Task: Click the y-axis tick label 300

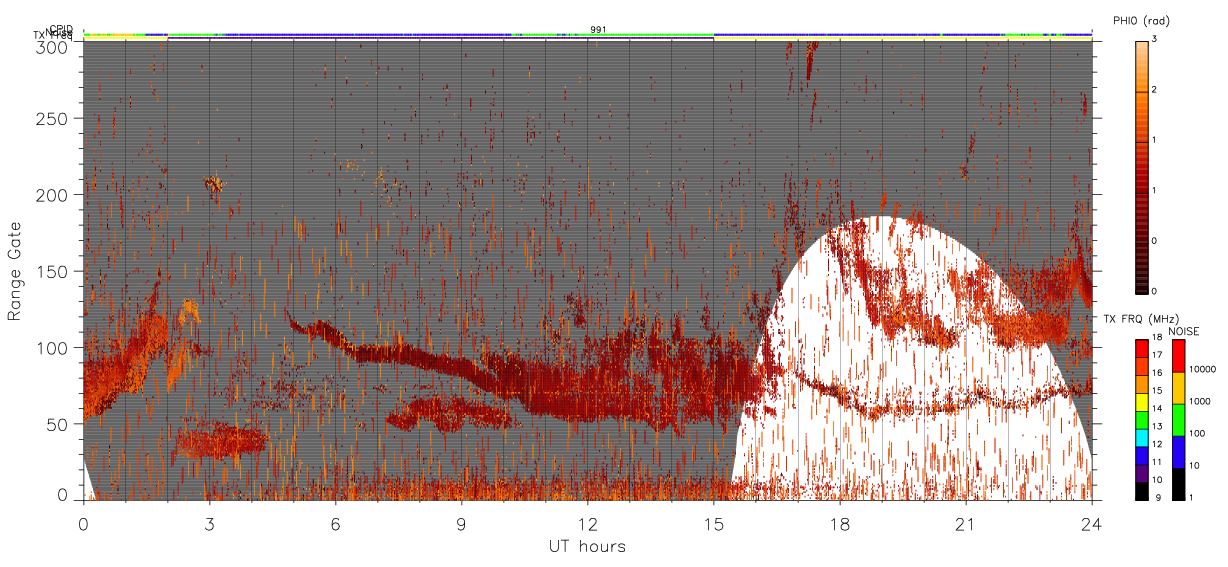Action: click(53, 46)
